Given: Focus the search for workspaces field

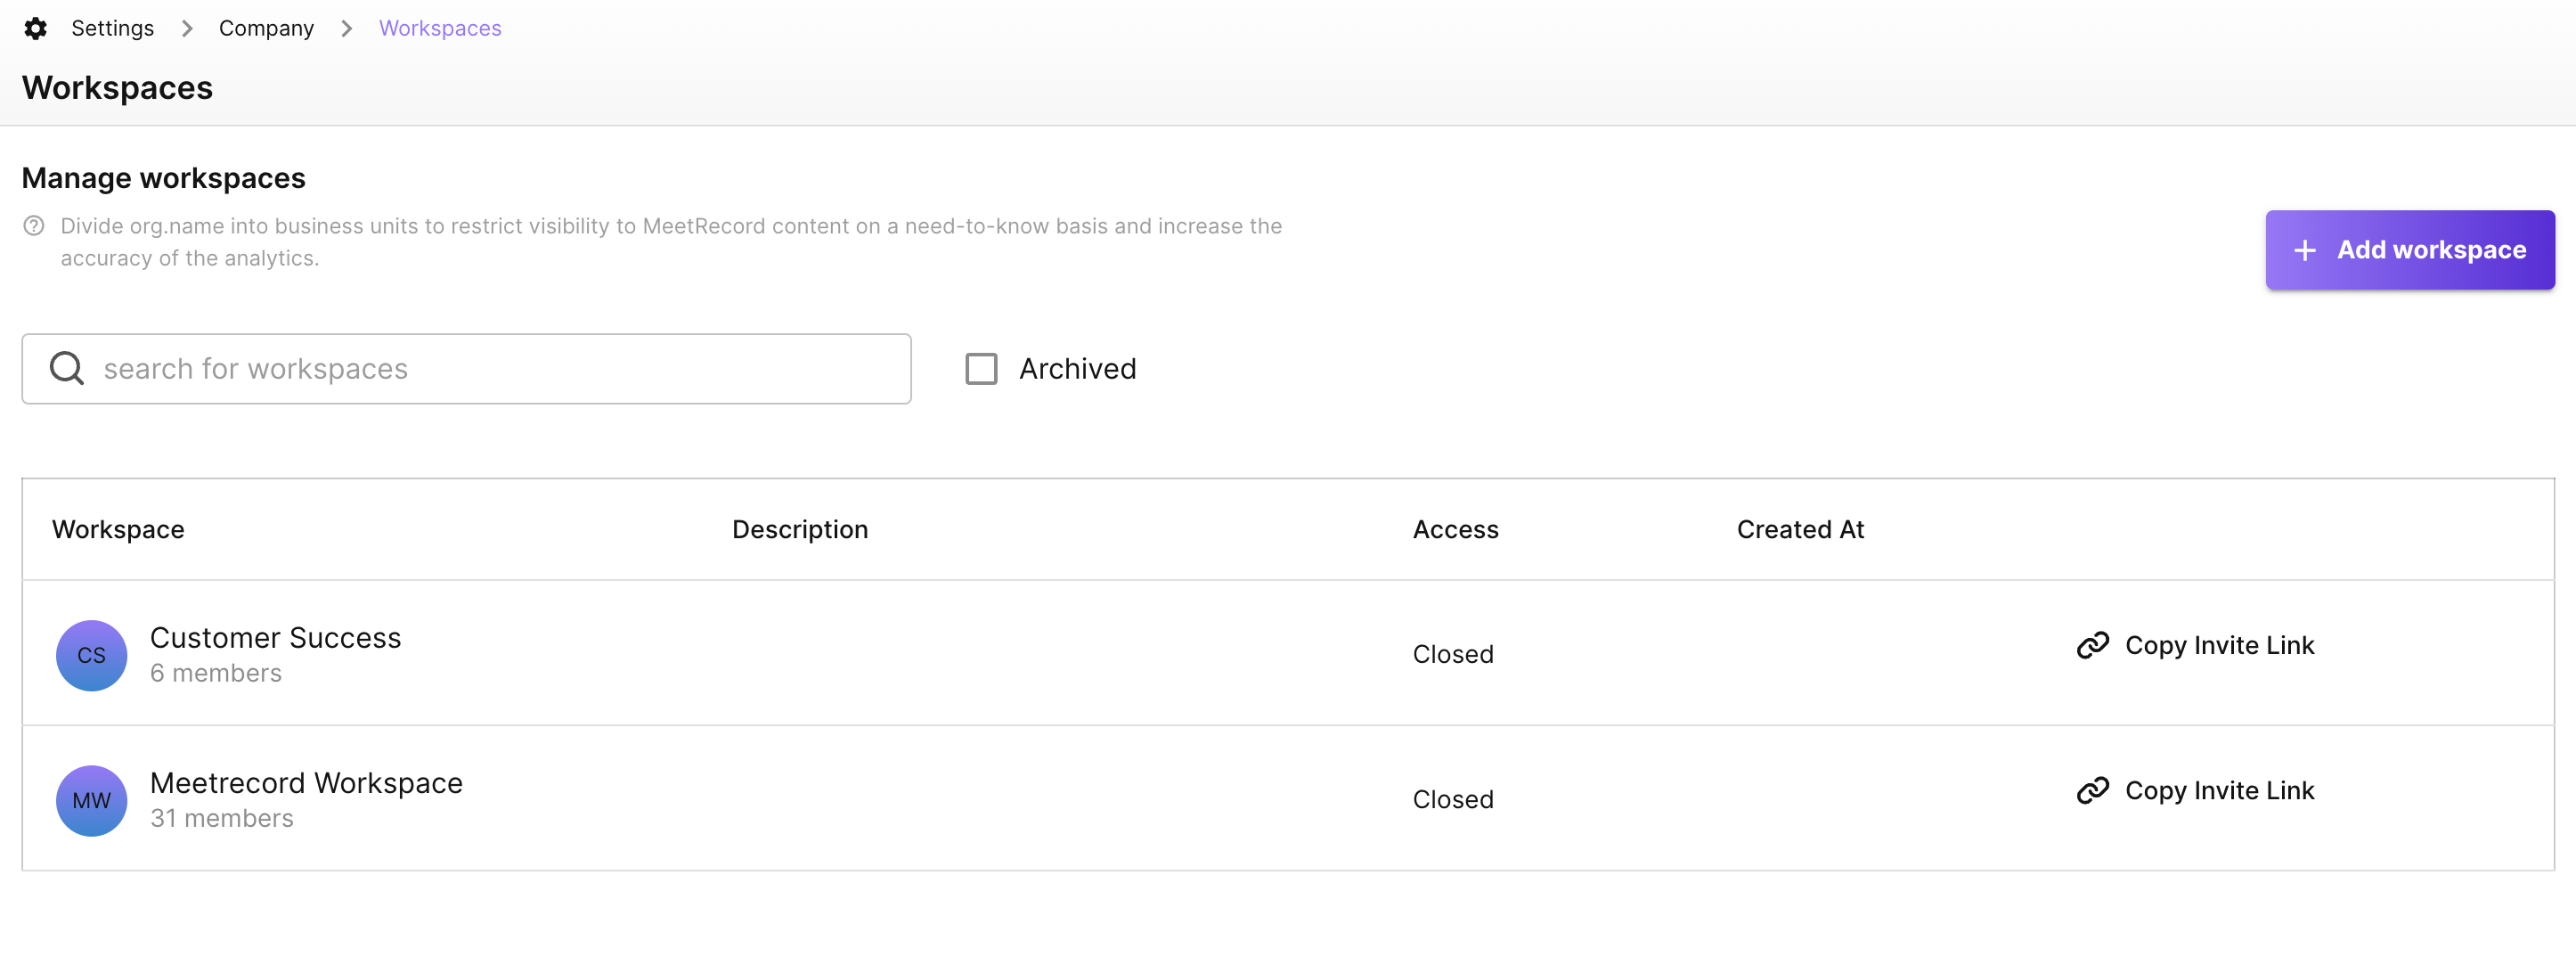Looking at the screenshot, I should (500, 368).
